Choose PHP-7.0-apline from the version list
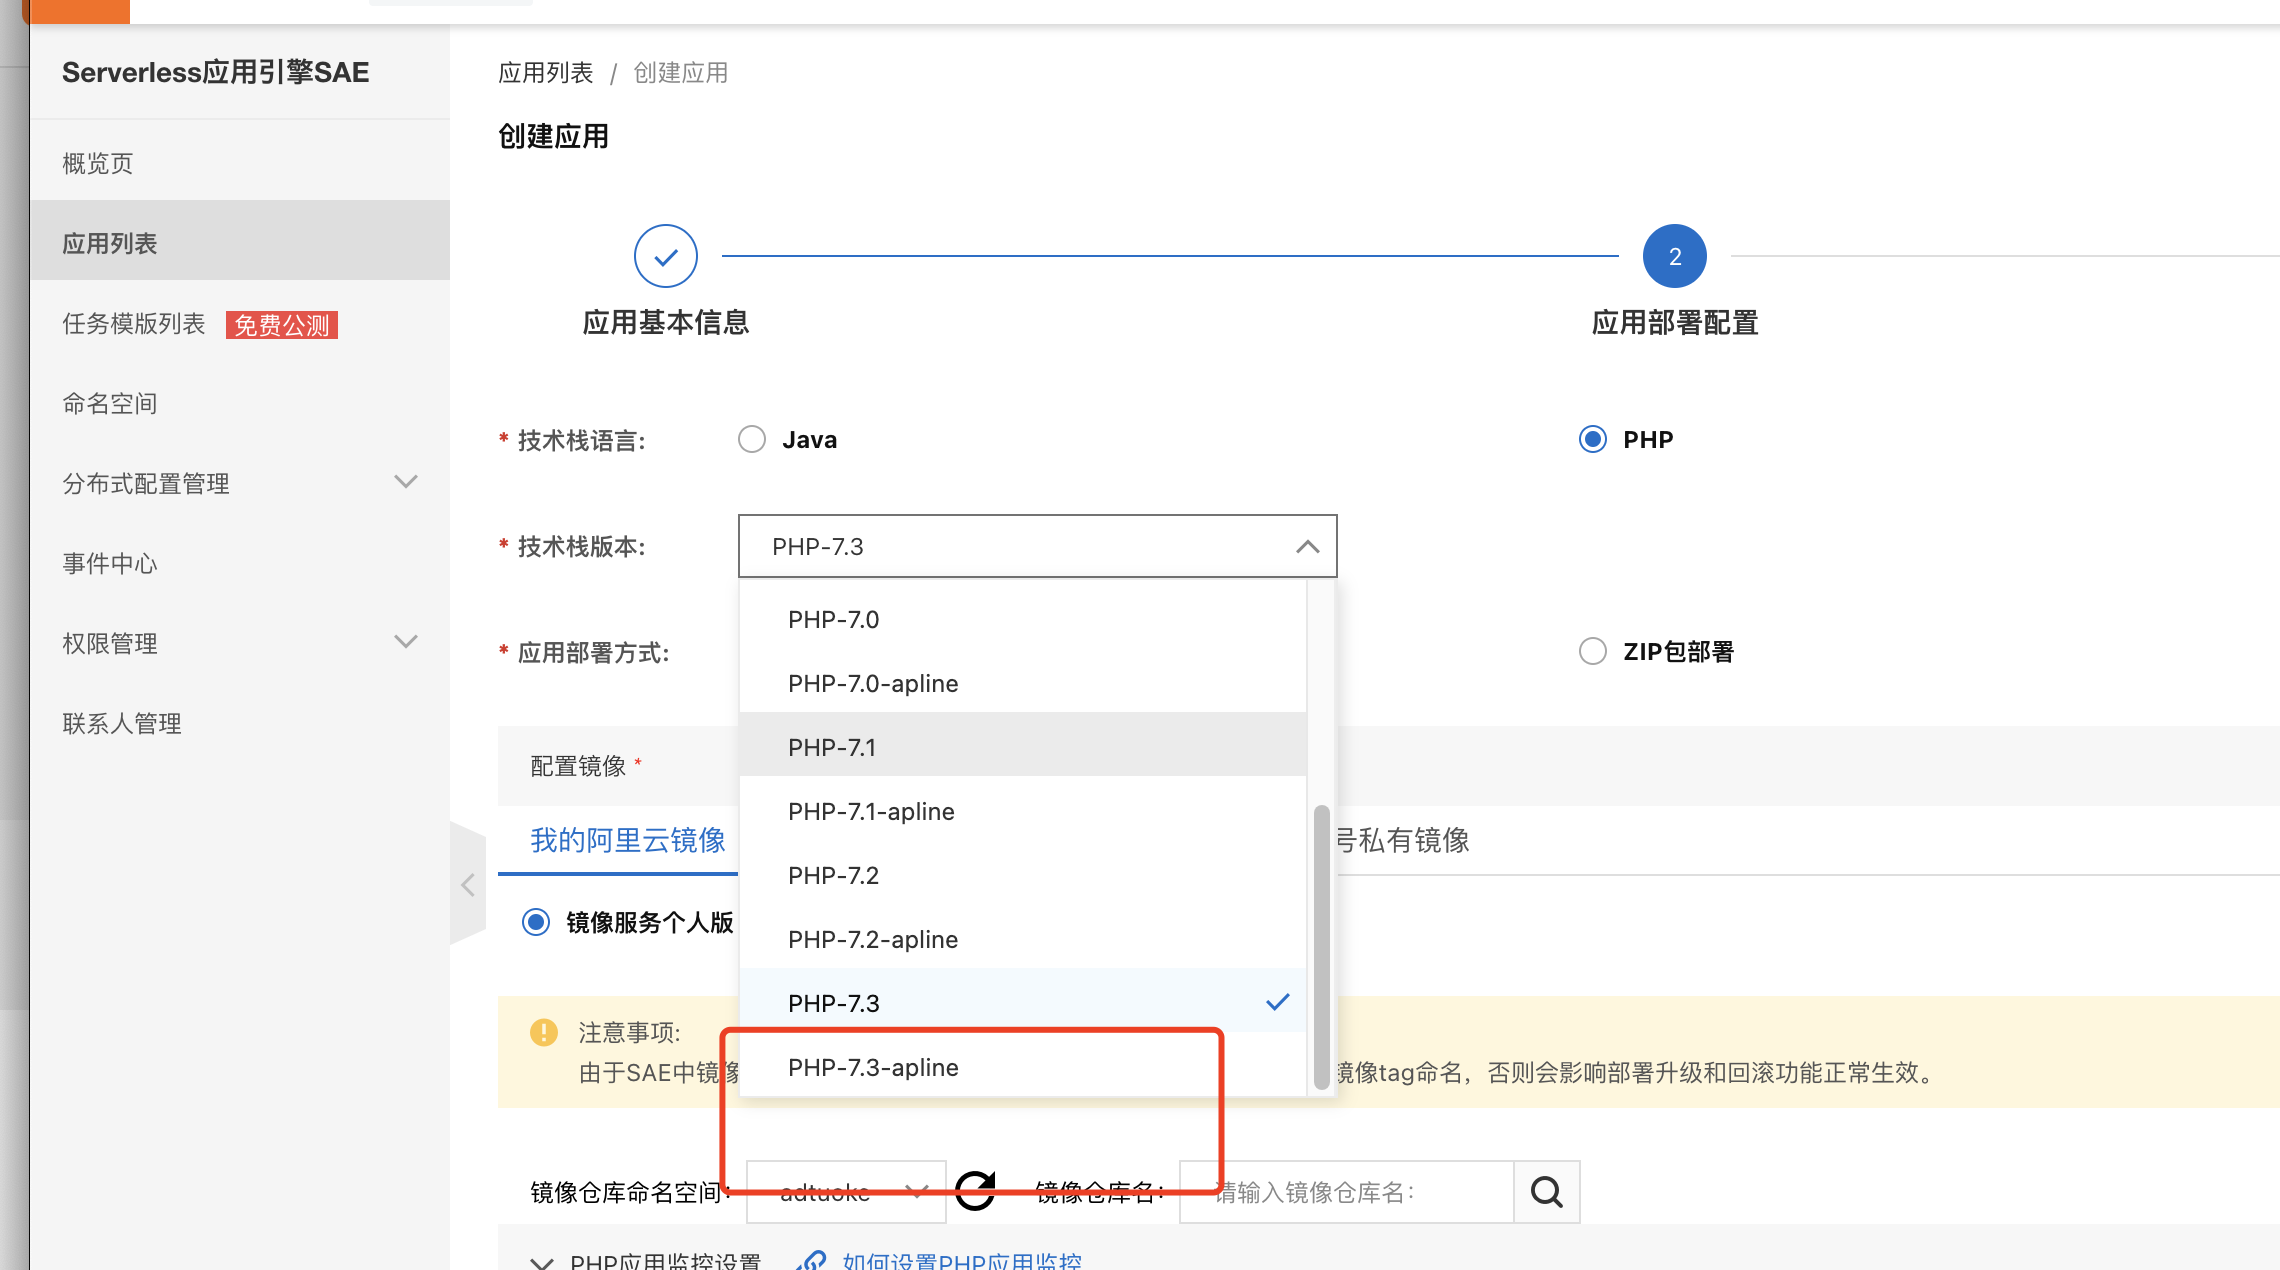 click(1023, 683)
